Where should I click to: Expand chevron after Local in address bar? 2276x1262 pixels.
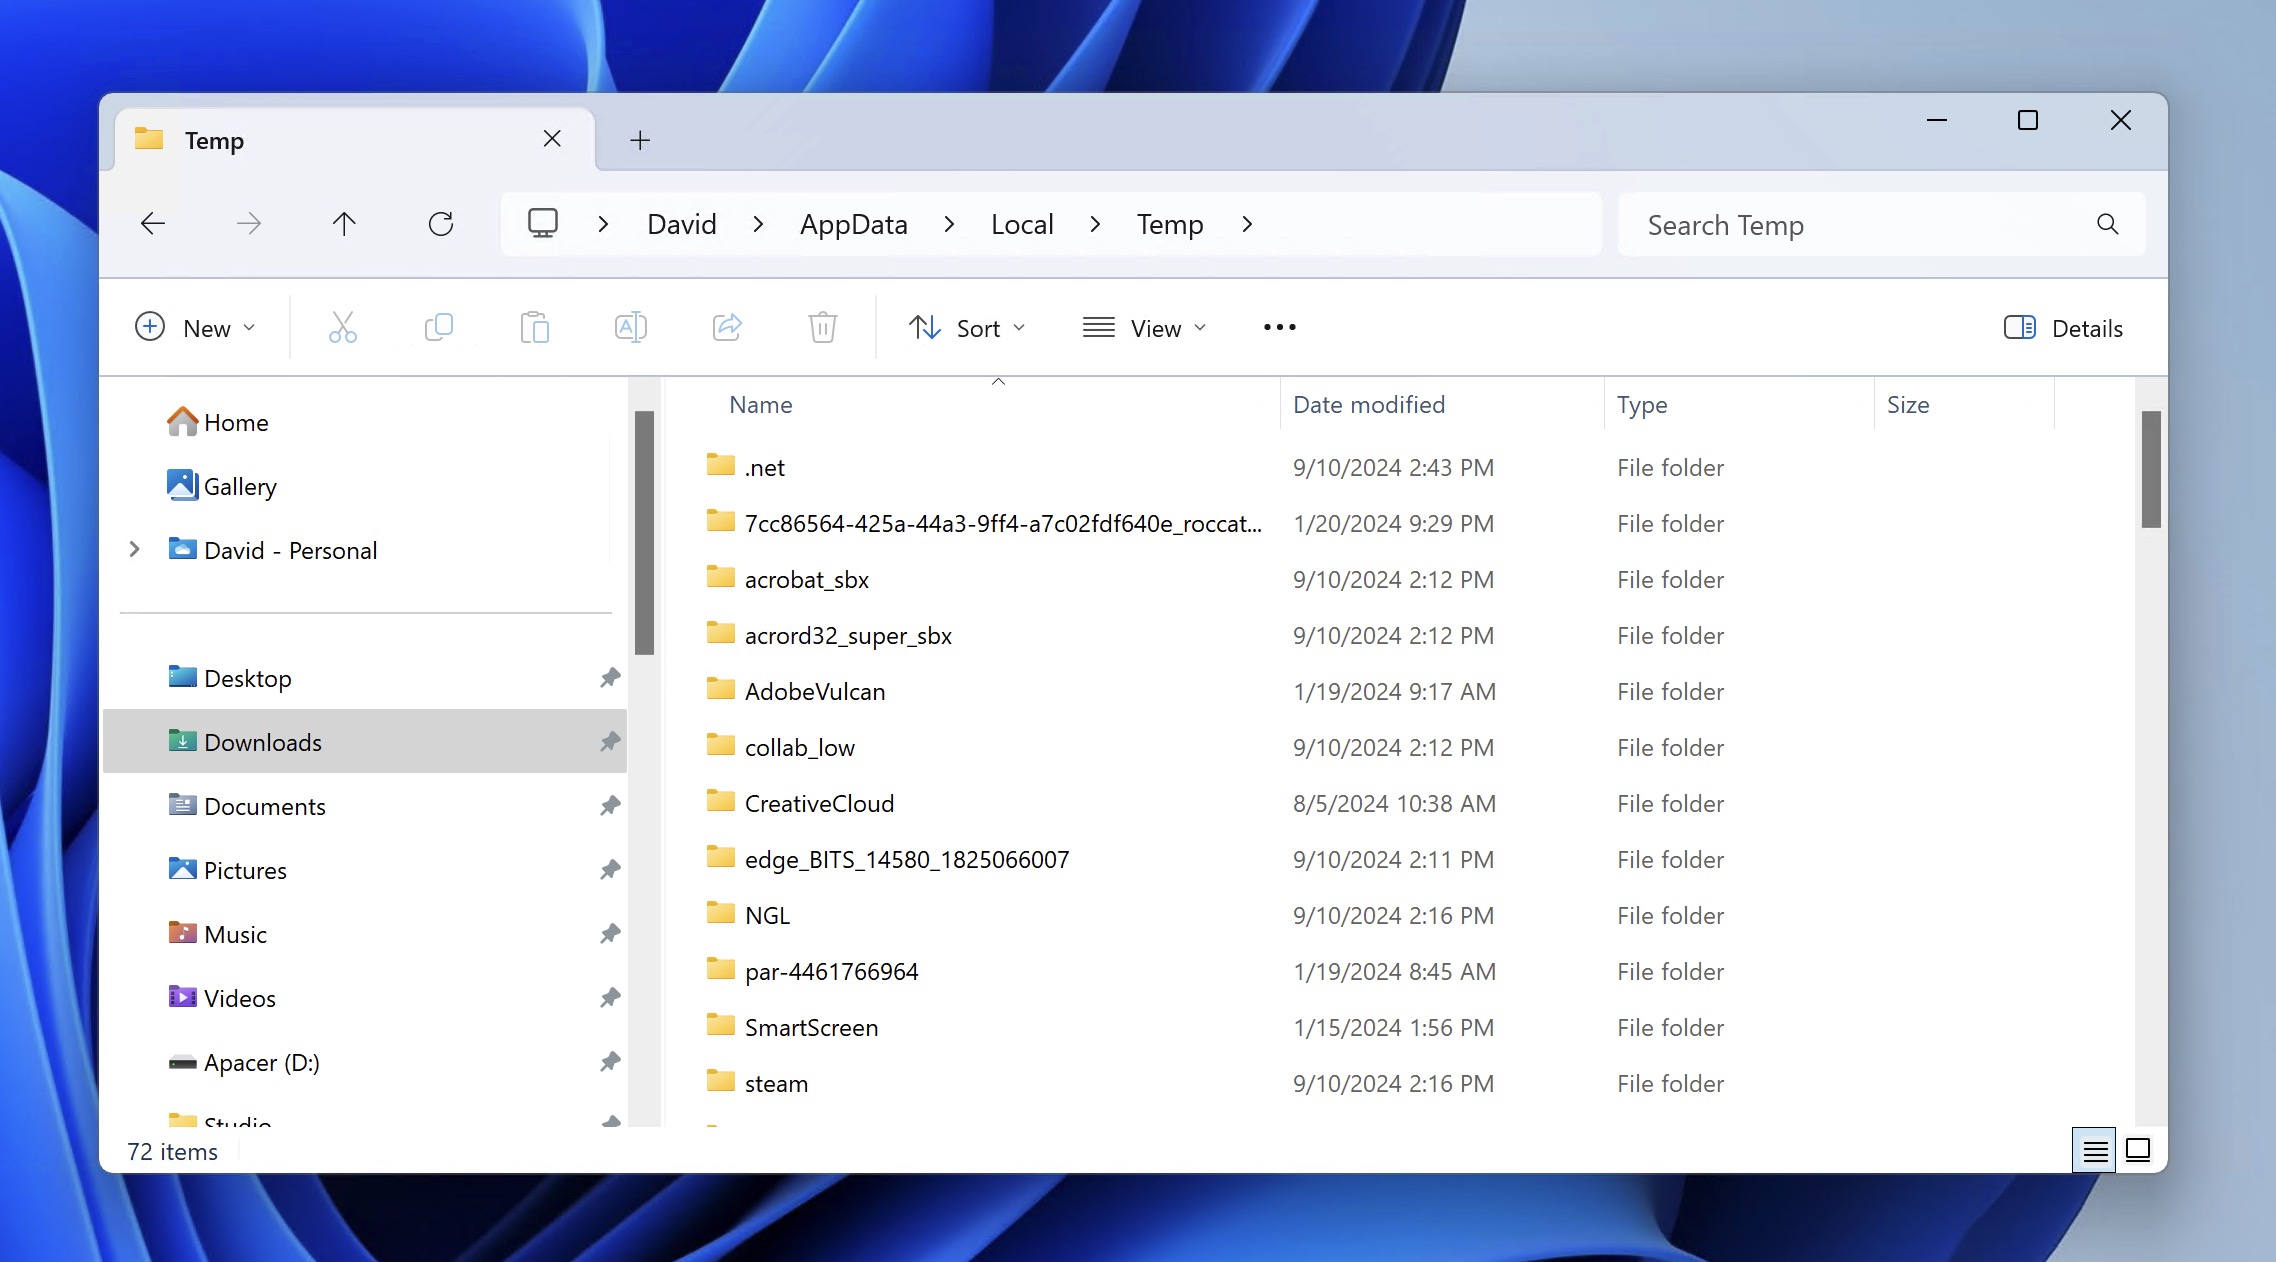pos(1095,224)
